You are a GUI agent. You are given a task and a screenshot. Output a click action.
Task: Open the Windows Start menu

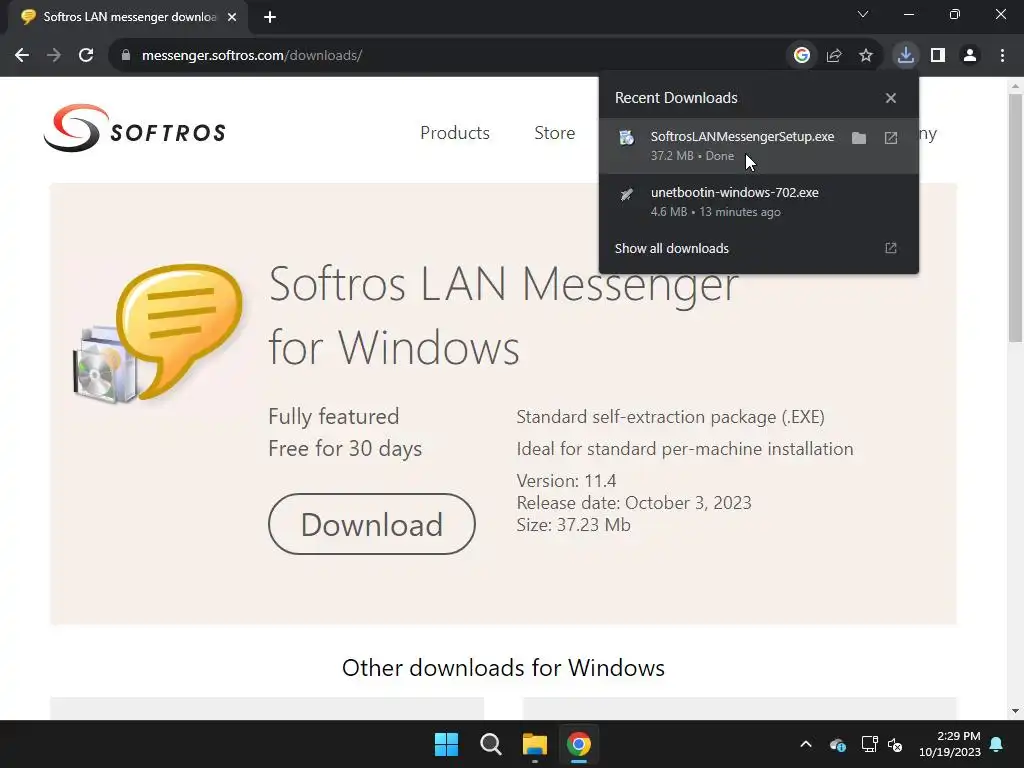[x=447, y=744]
